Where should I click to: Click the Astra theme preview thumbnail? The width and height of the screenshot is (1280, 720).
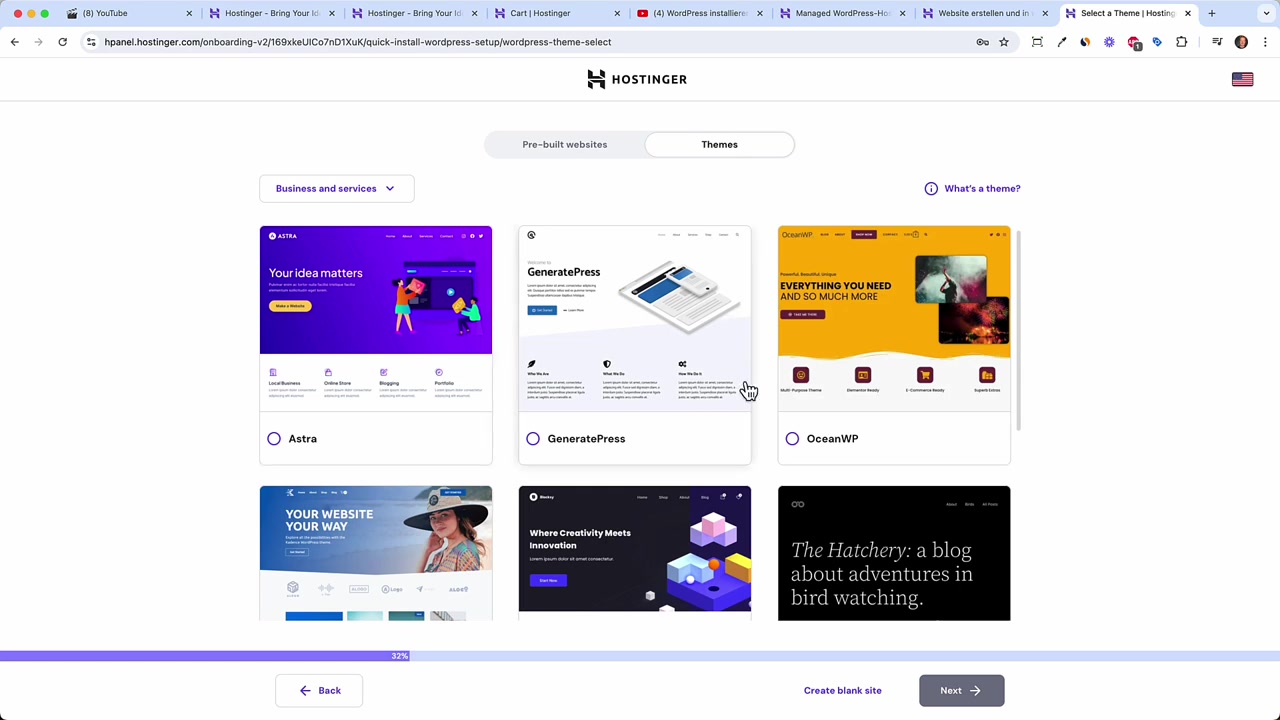pyautogui.click(x=376, y=319)
